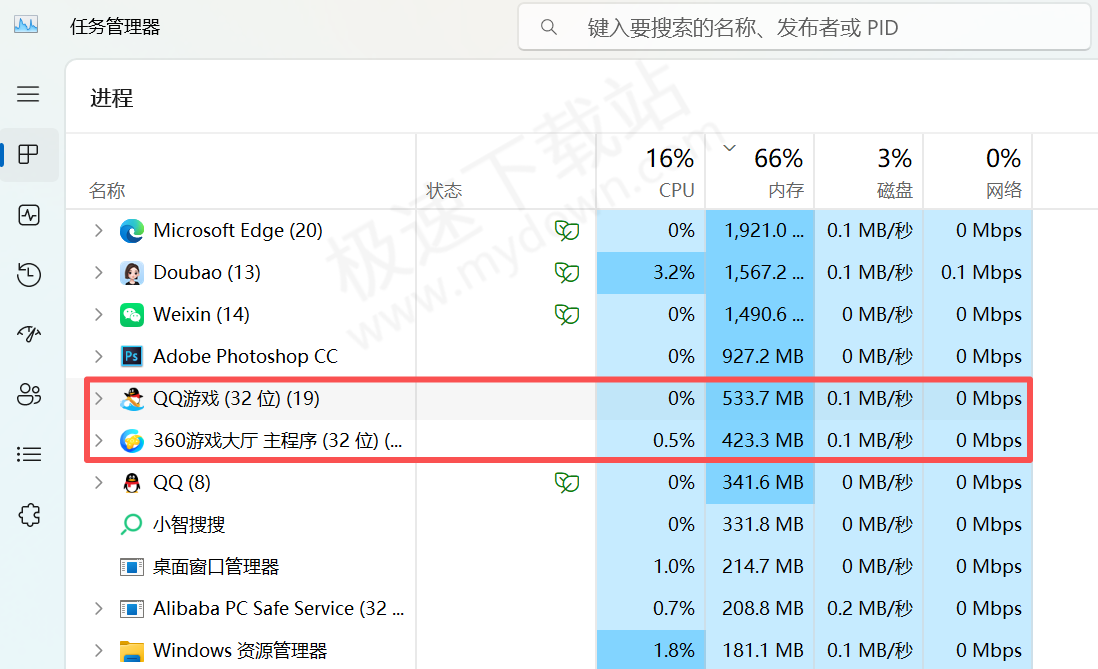Open Startup apps page in sidebar
1098x669 pixels.
(x=28, y=335)
